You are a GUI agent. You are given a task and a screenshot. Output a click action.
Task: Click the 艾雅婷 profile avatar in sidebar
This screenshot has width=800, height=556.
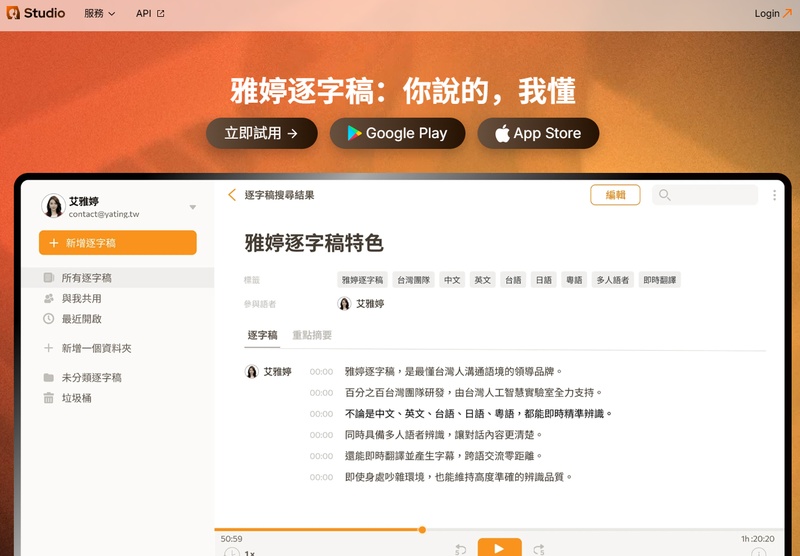tap(54, 206)
